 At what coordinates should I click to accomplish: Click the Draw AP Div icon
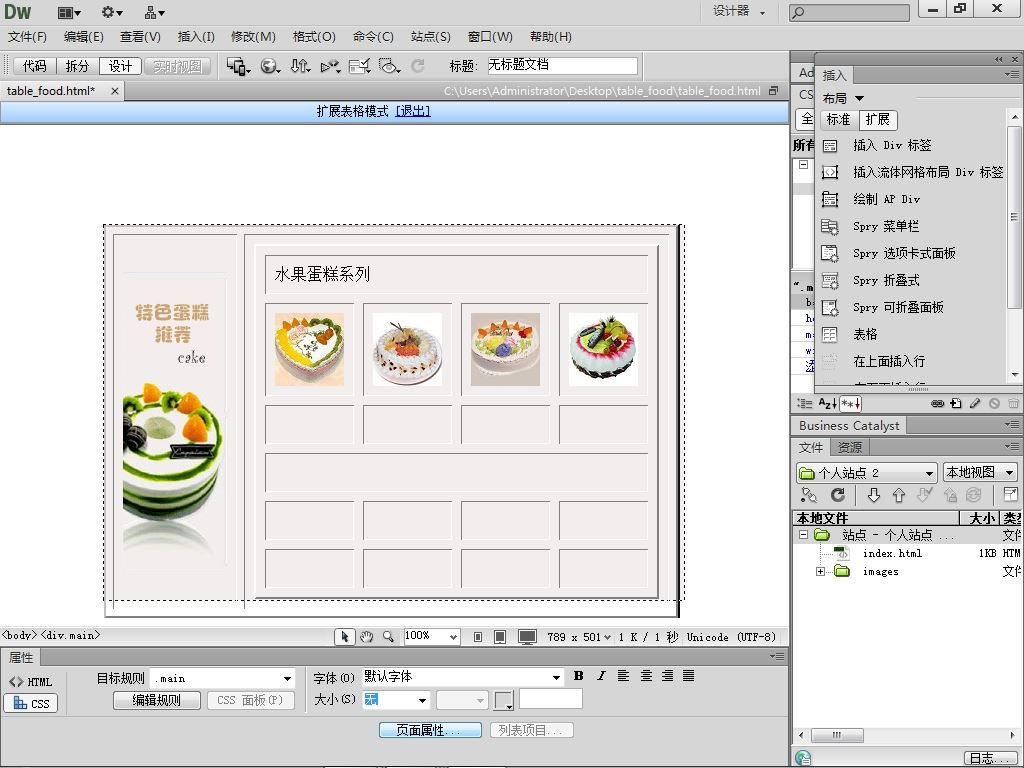pyautogui.click(x=829, y=199)
